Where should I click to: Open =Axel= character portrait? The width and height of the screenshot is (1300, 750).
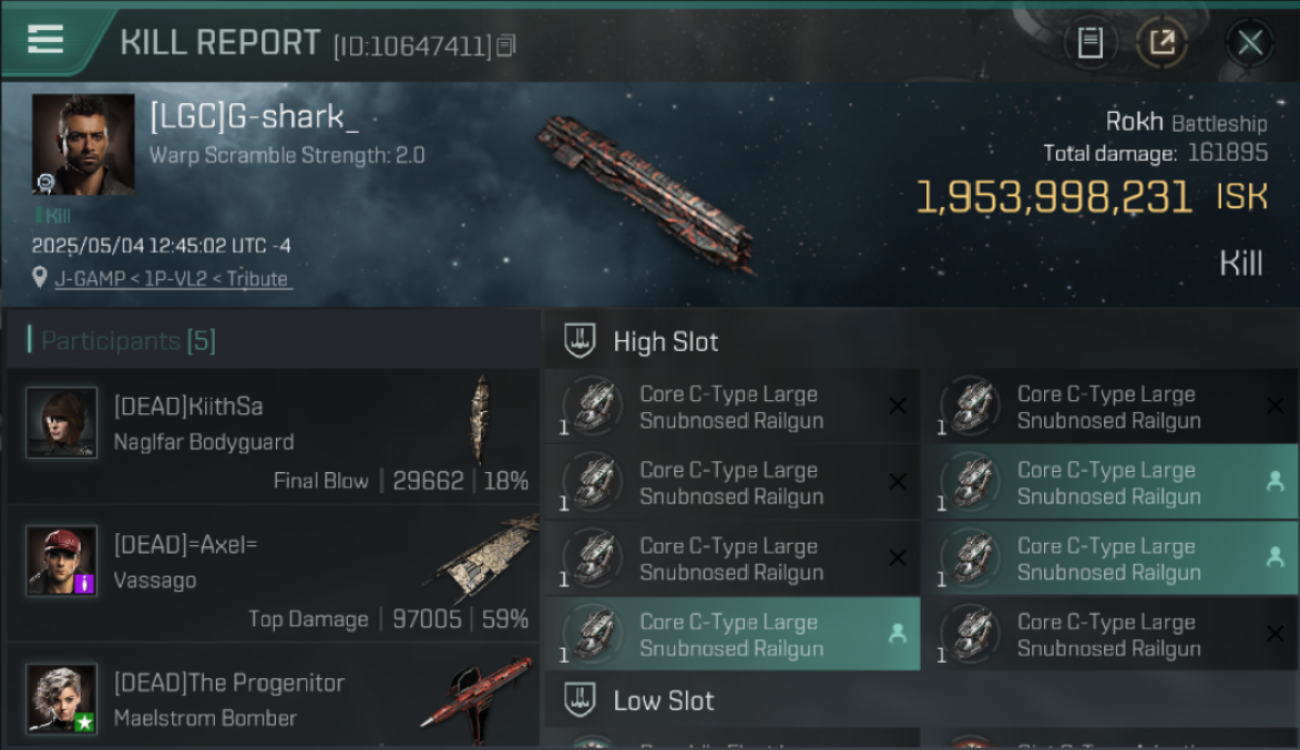pyautogui.click(x=62, y=561)
